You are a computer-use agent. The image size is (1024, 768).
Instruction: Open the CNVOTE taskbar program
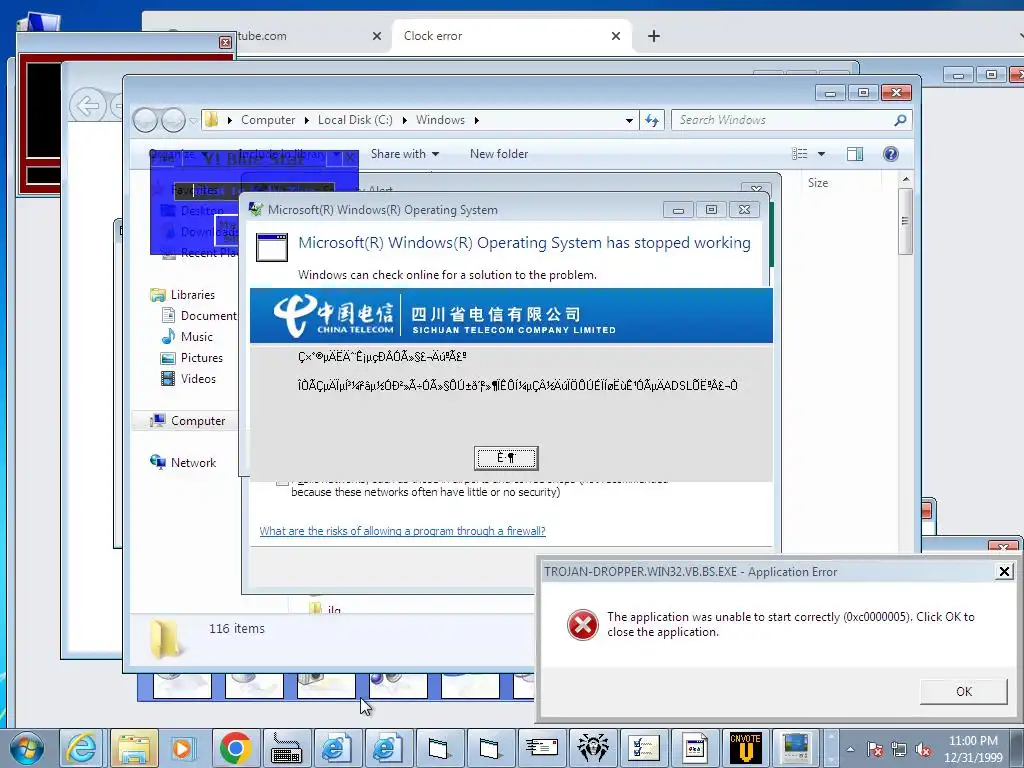click(x=745, y=748)
